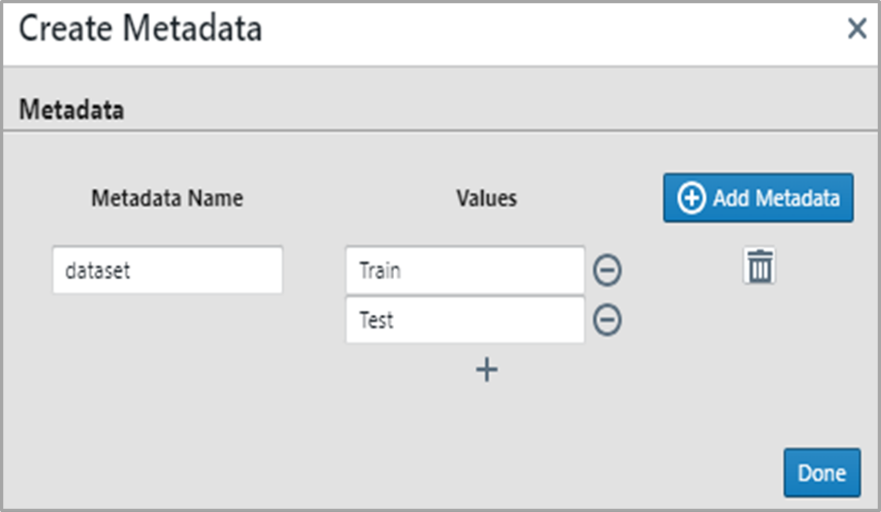Image resolution: width=881 pixels, height=512 pixels.
Task: Focus the dataset name input field
Action: (167, 270)
